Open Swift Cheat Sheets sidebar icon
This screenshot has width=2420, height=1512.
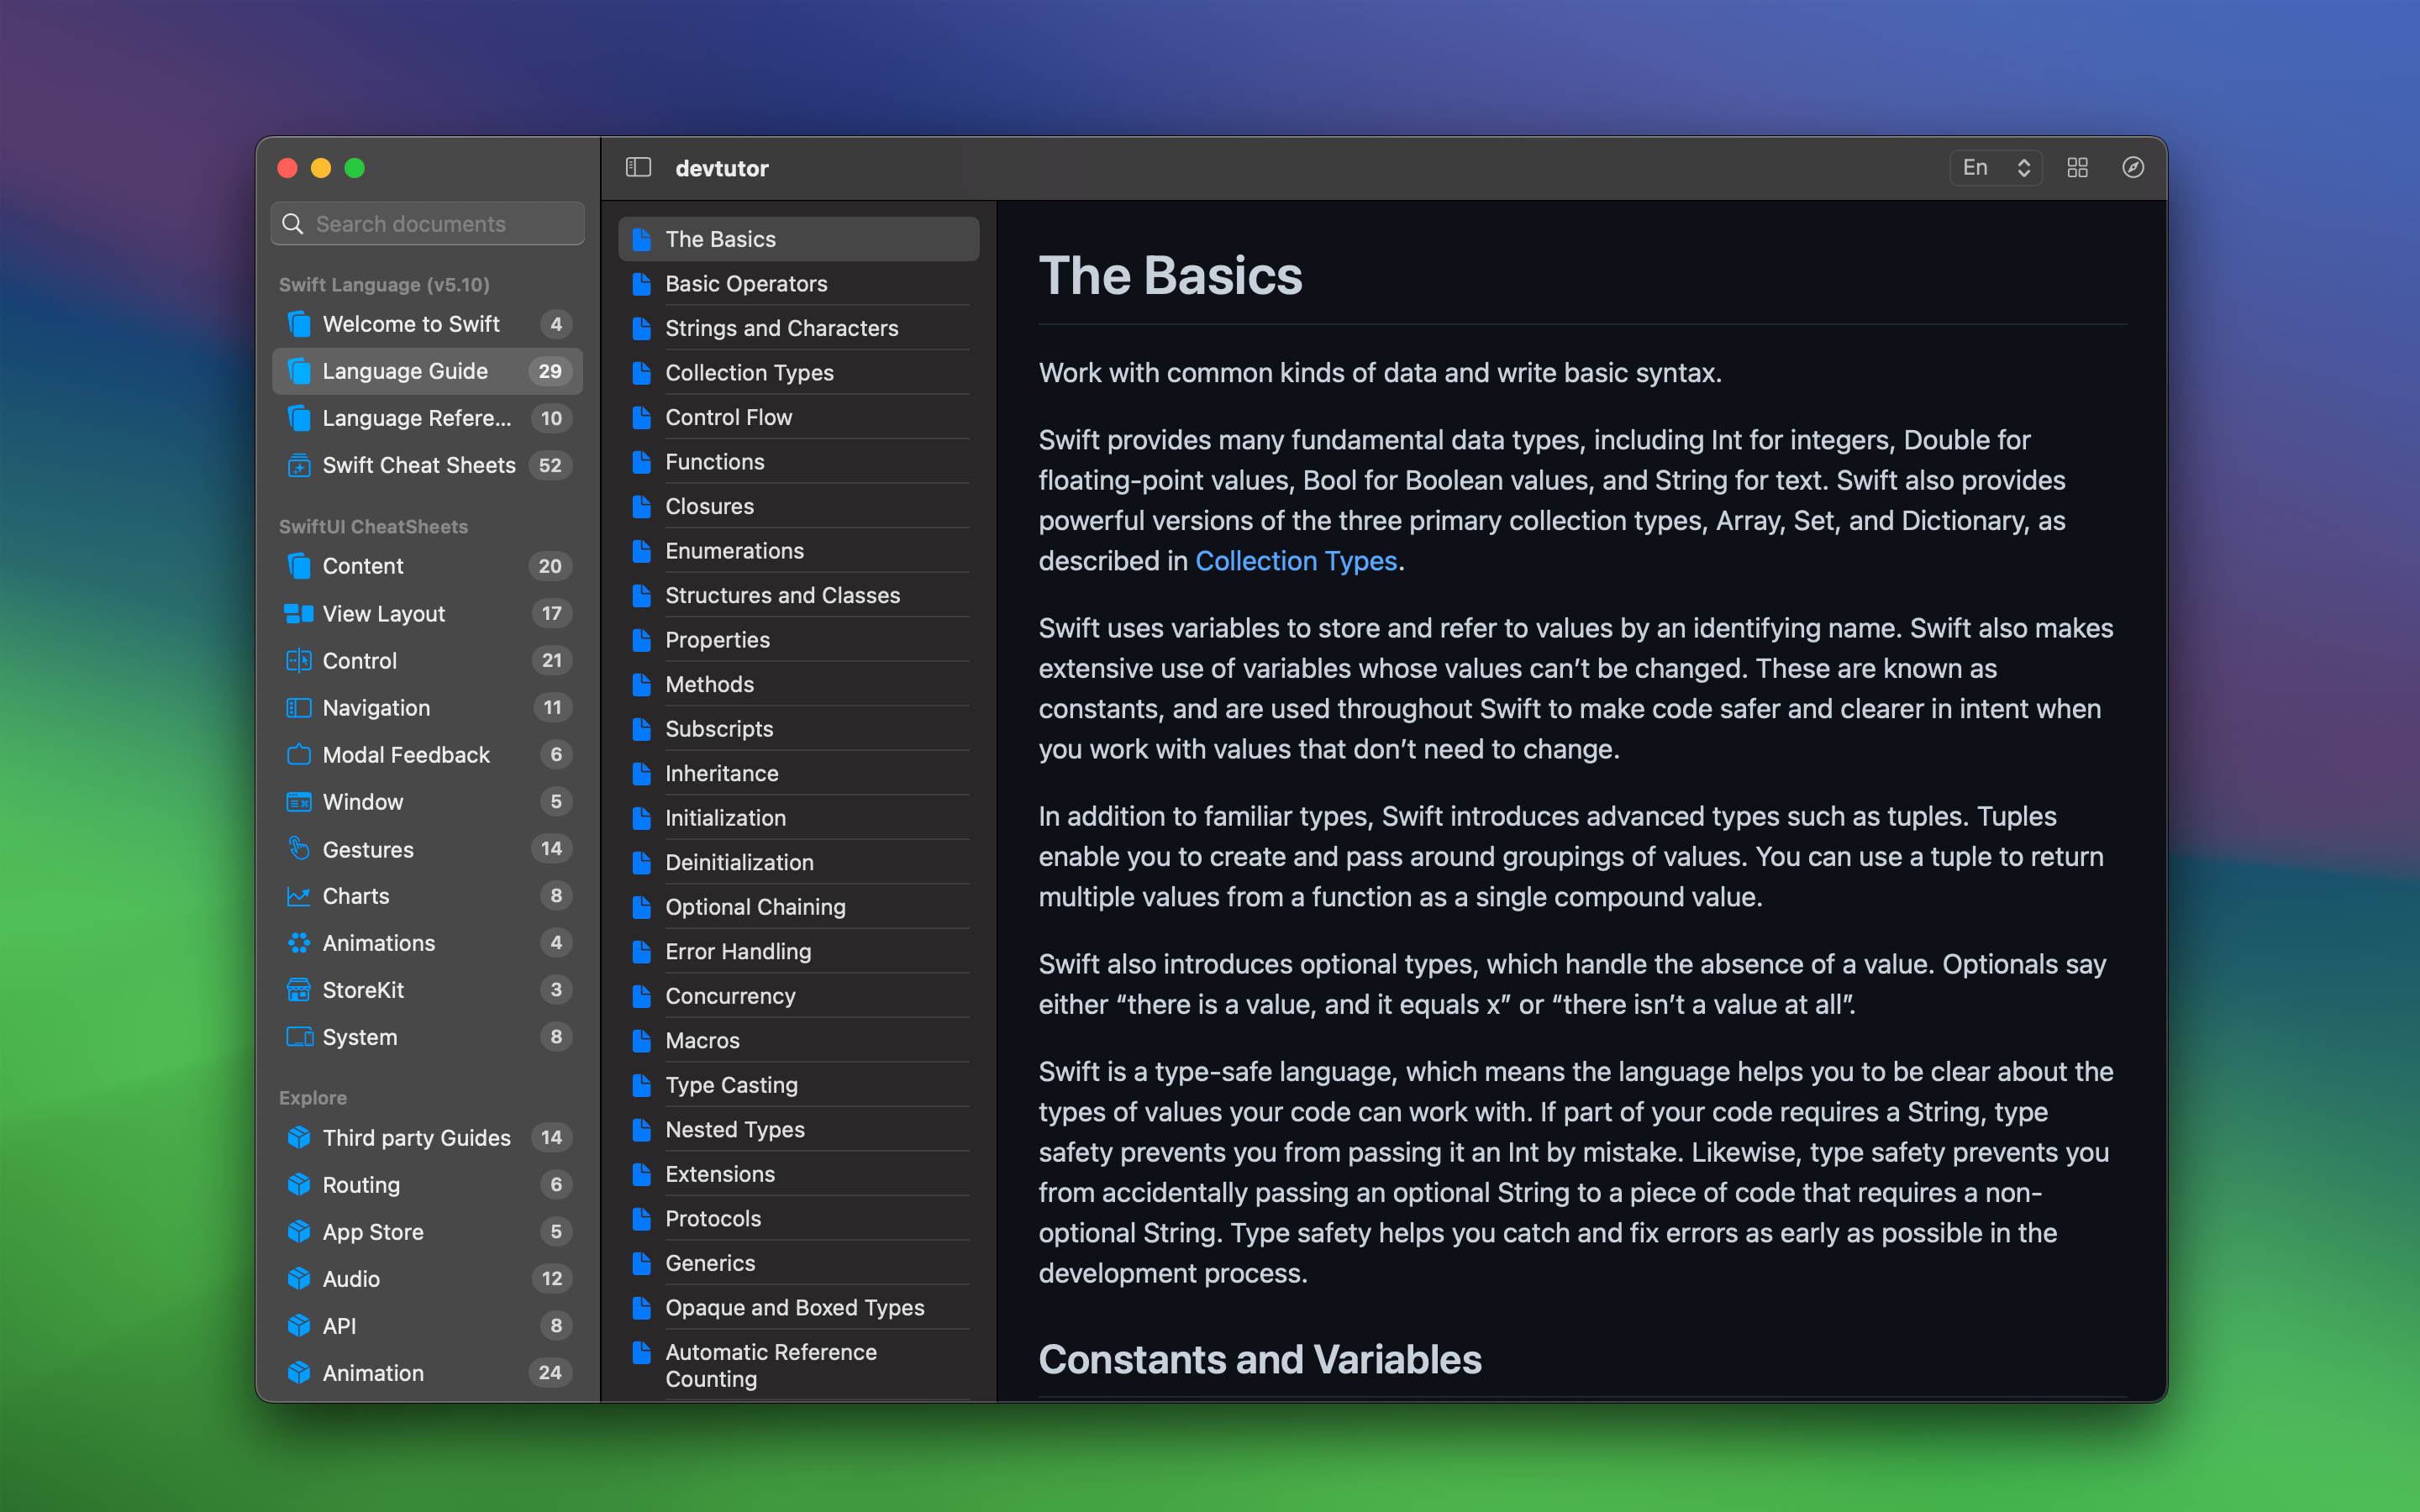(x=298, y=465)
